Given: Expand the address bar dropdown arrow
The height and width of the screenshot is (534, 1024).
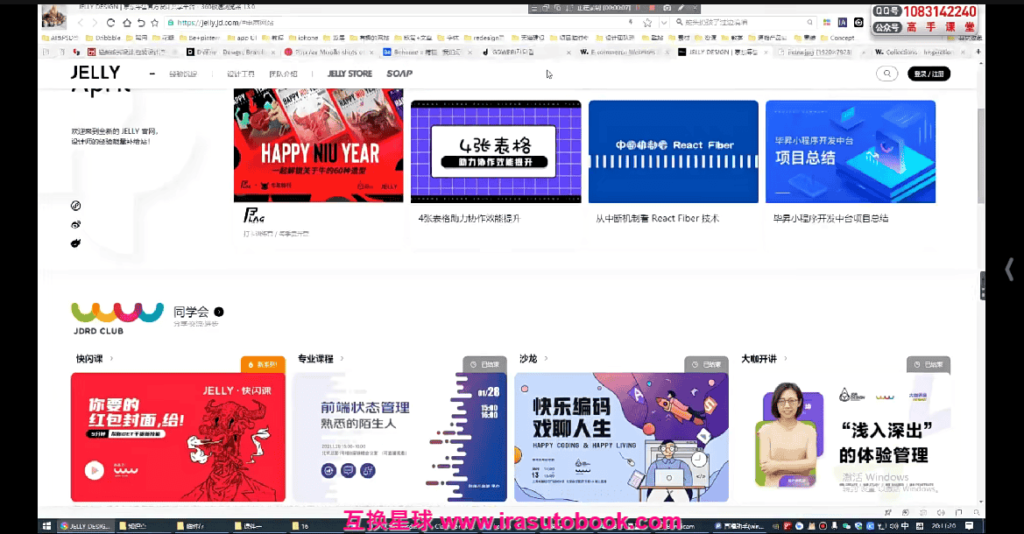Looking at the screenshot, I should coord(664,23).
